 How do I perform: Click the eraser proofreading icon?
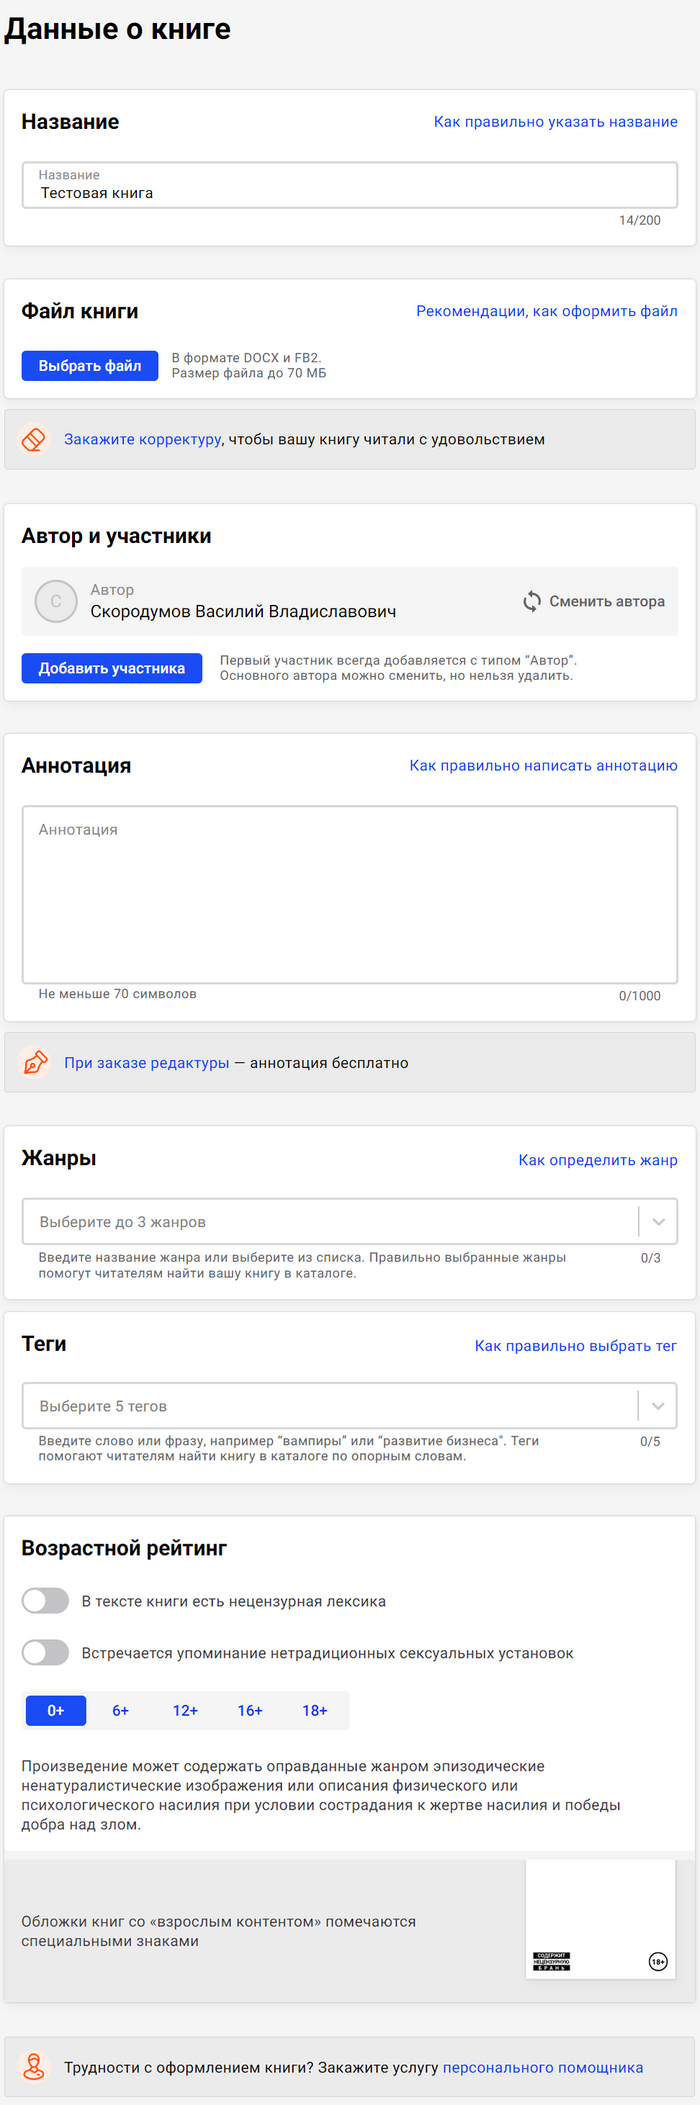pos(34,439)
